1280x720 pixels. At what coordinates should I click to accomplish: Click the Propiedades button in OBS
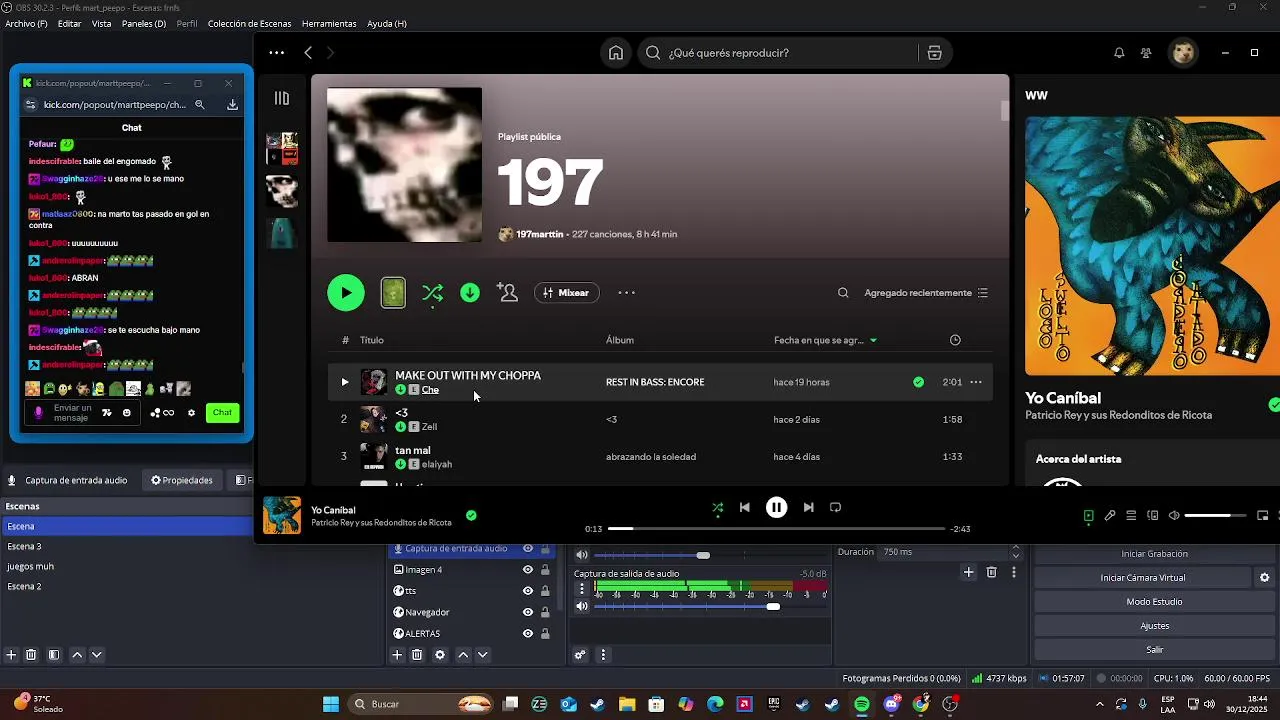point(182,480)
